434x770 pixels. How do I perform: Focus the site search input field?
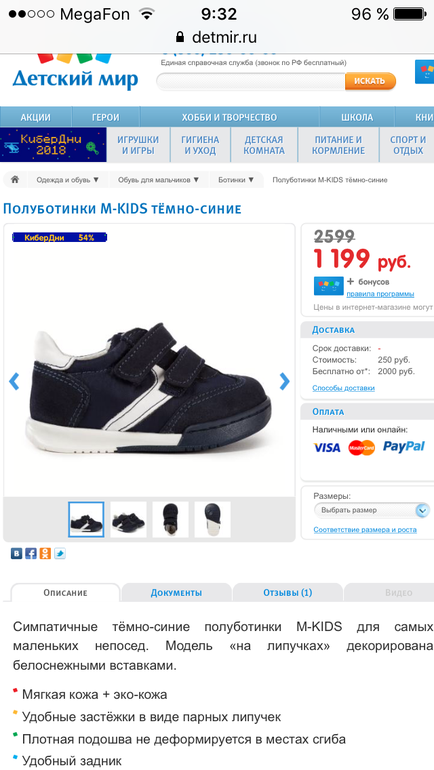click(251, 81)
